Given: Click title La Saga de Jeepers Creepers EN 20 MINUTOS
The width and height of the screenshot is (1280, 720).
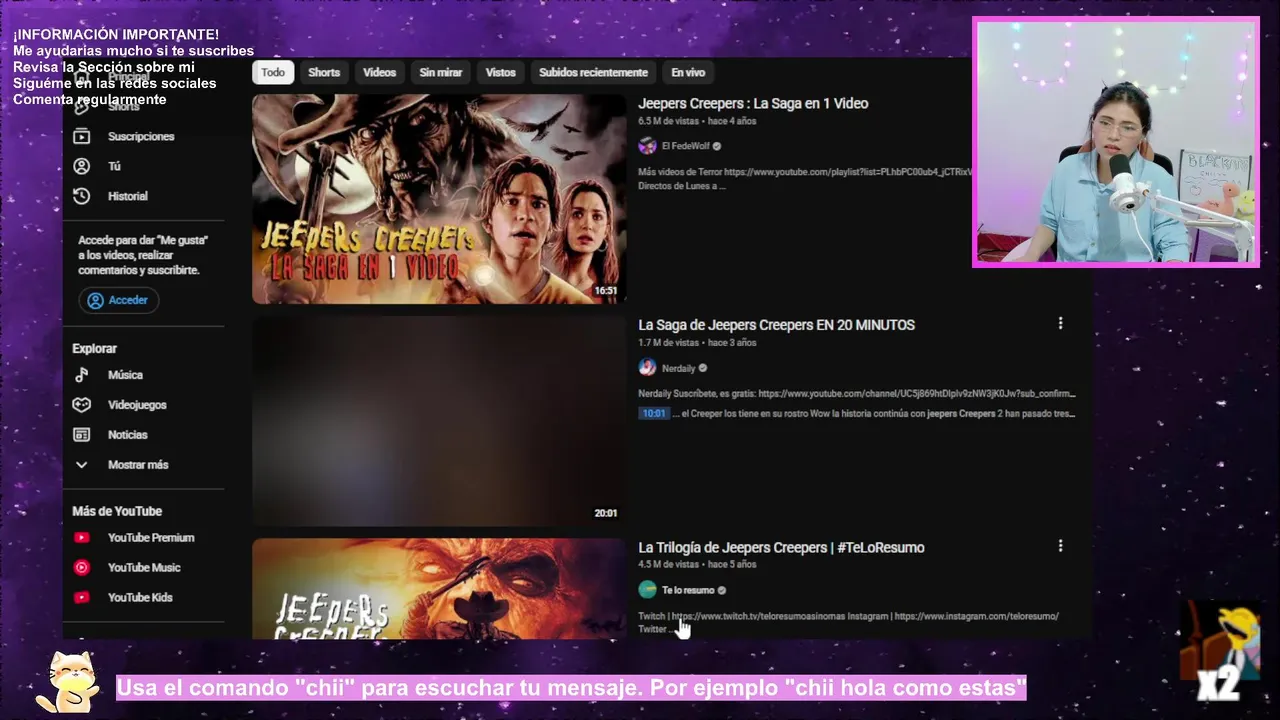Looking at the screenshot, I should pos(776,325).
